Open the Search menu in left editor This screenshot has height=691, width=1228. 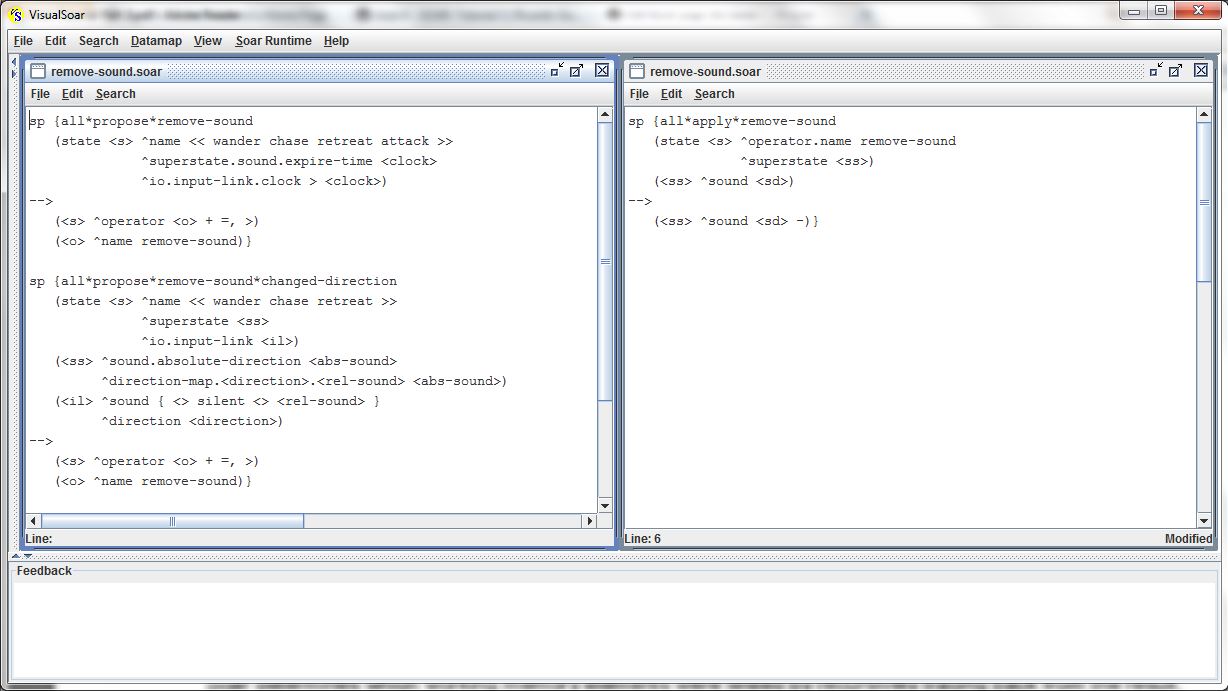coord(115,94)
